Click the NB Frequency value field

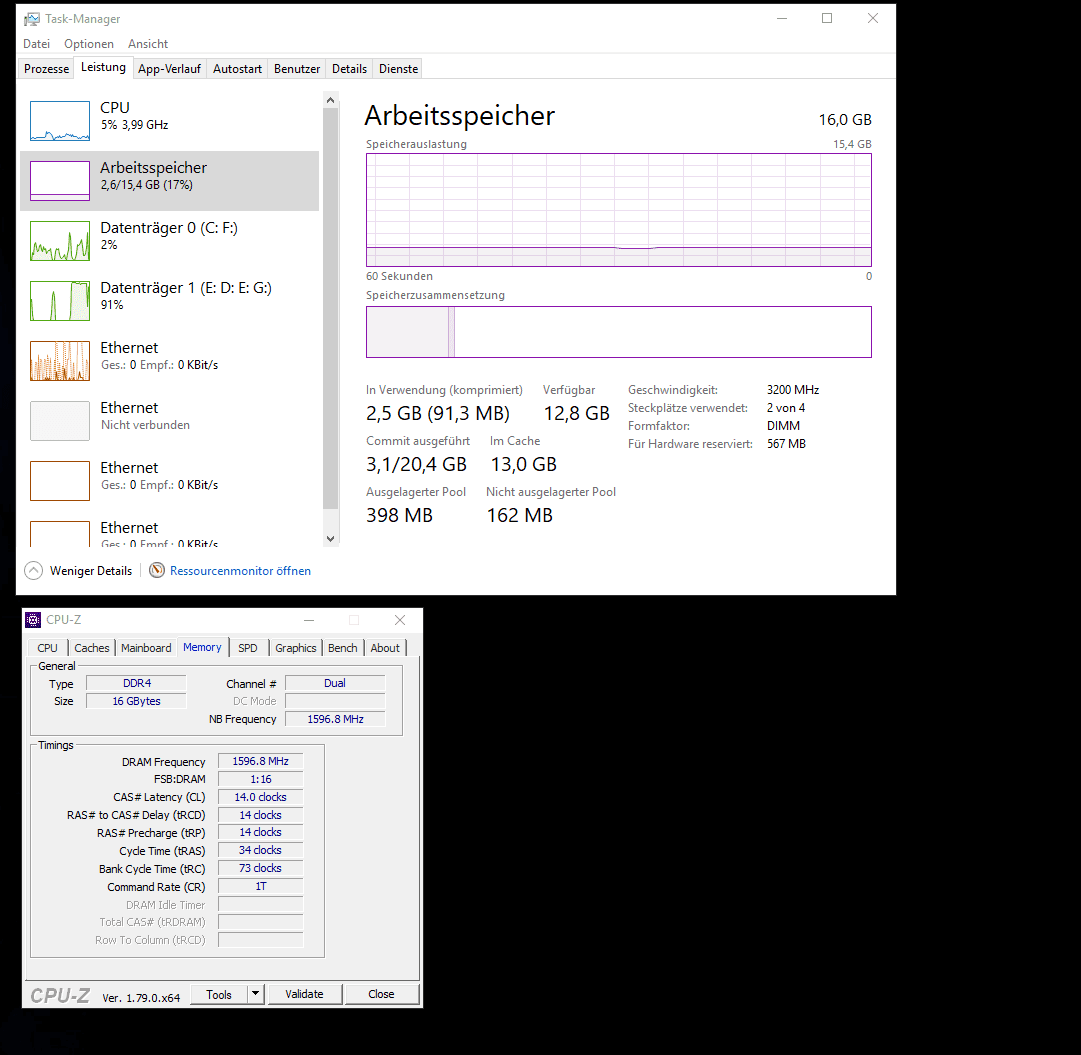point(335,719)
